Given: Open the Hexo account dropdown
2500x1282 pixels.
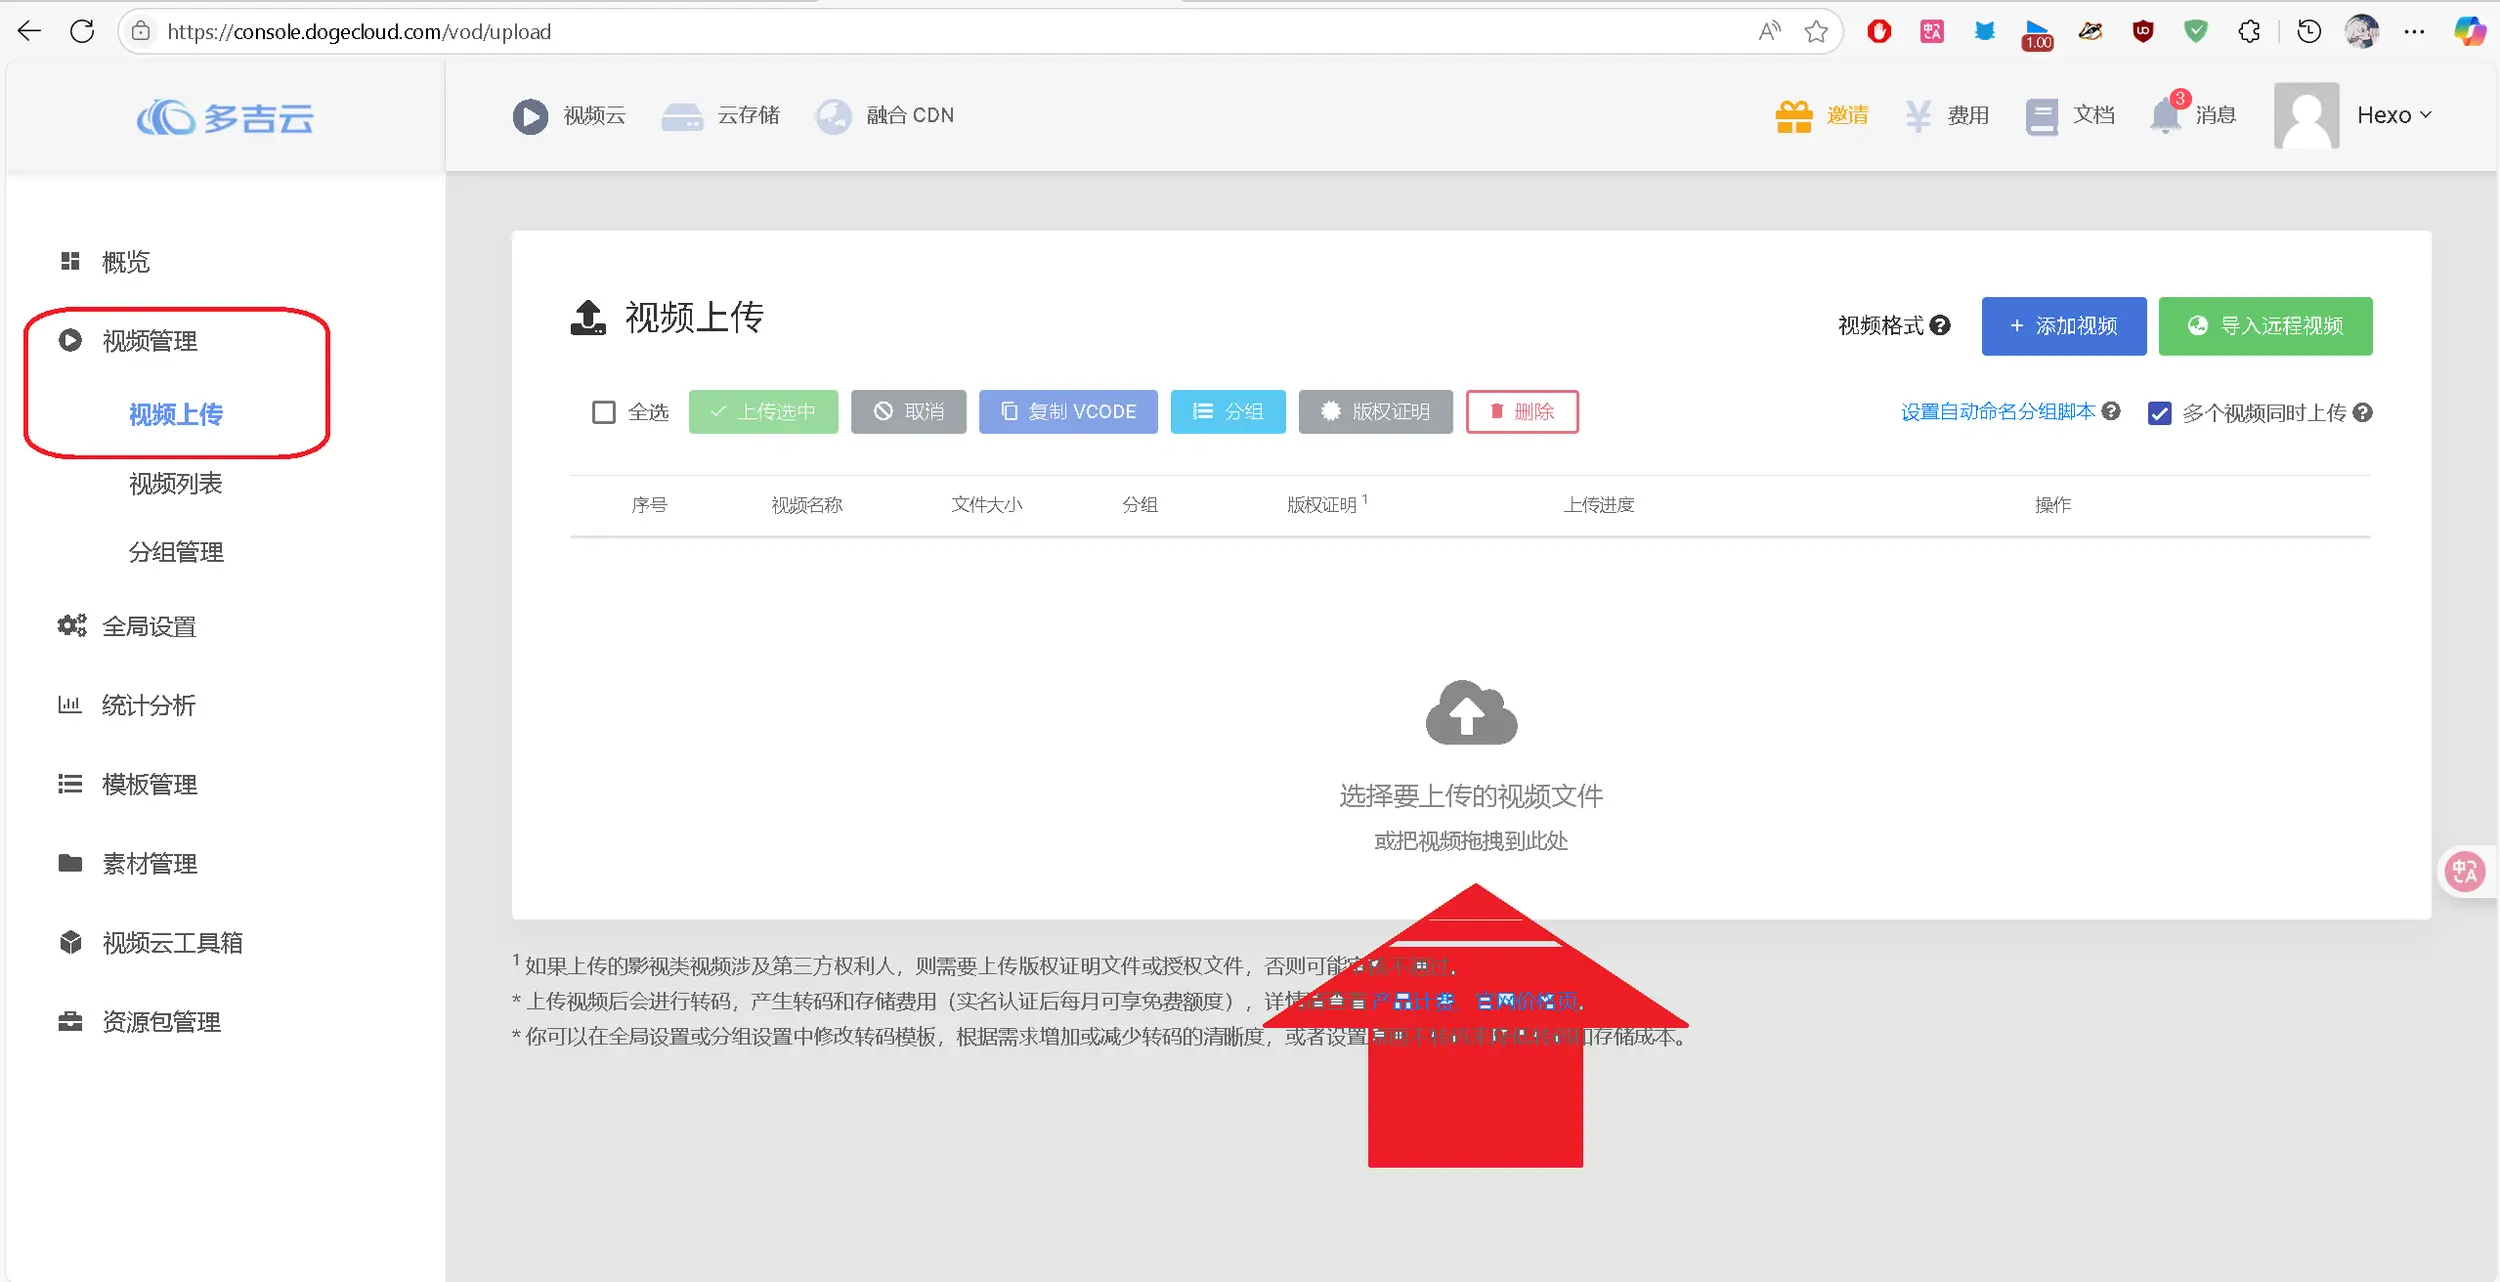Looking at the screenshot, I should tap(2393, 115).
